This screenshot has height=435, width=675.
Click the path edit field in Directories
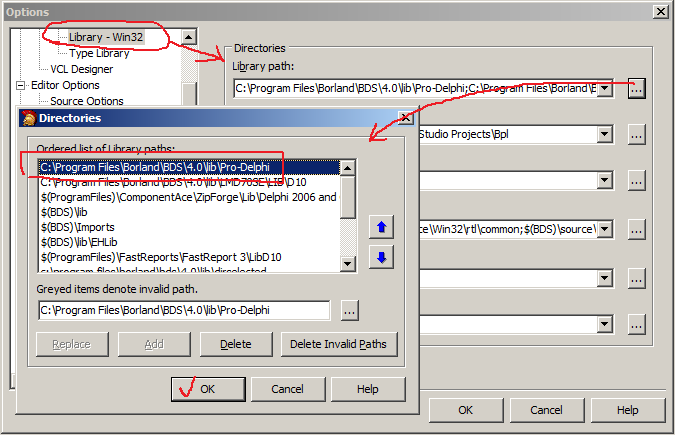tap(184, 311)
